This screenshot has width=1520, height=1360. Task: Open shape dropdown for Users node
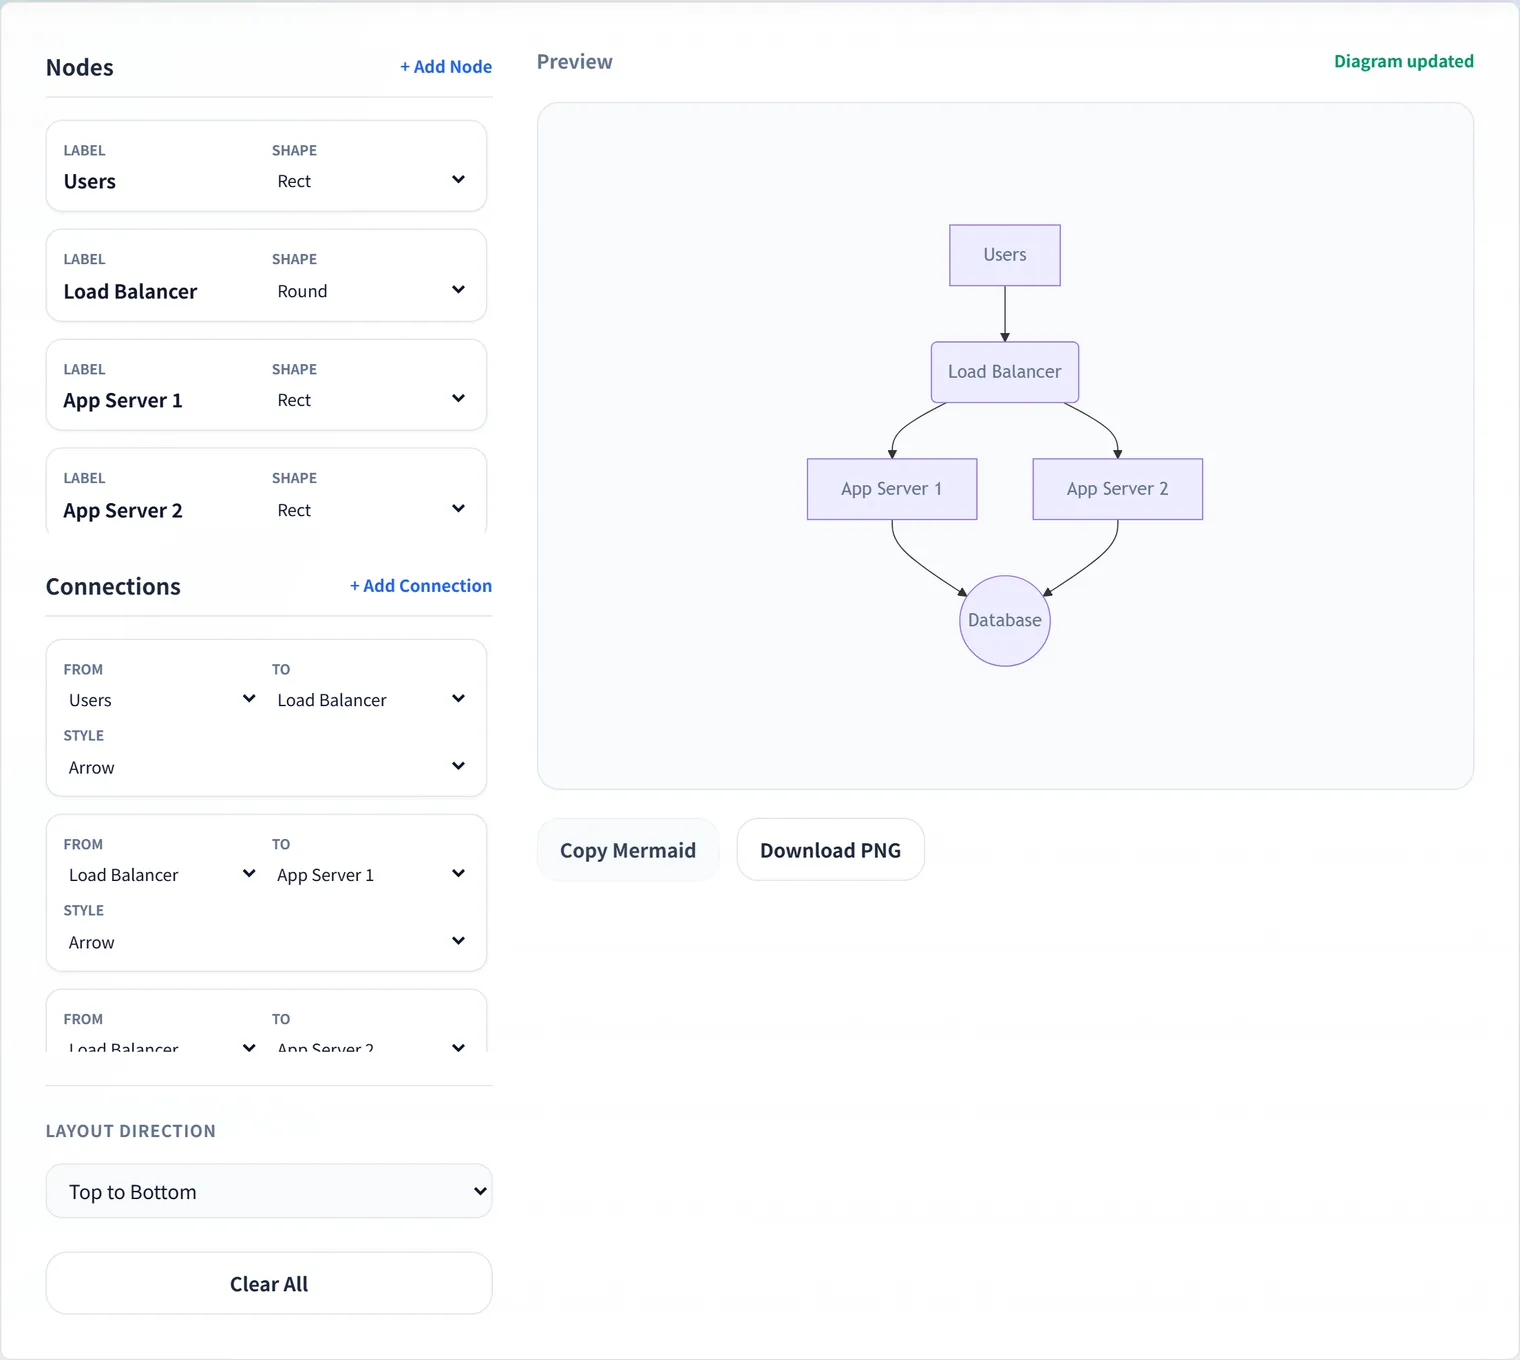[371, 181]
